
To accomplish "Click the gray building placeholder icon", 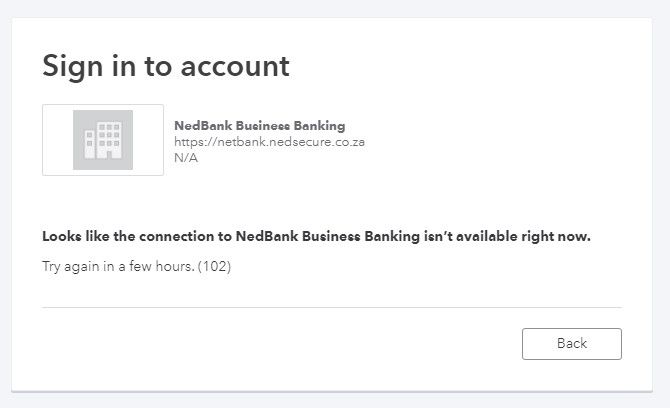I will click(103, 140).
